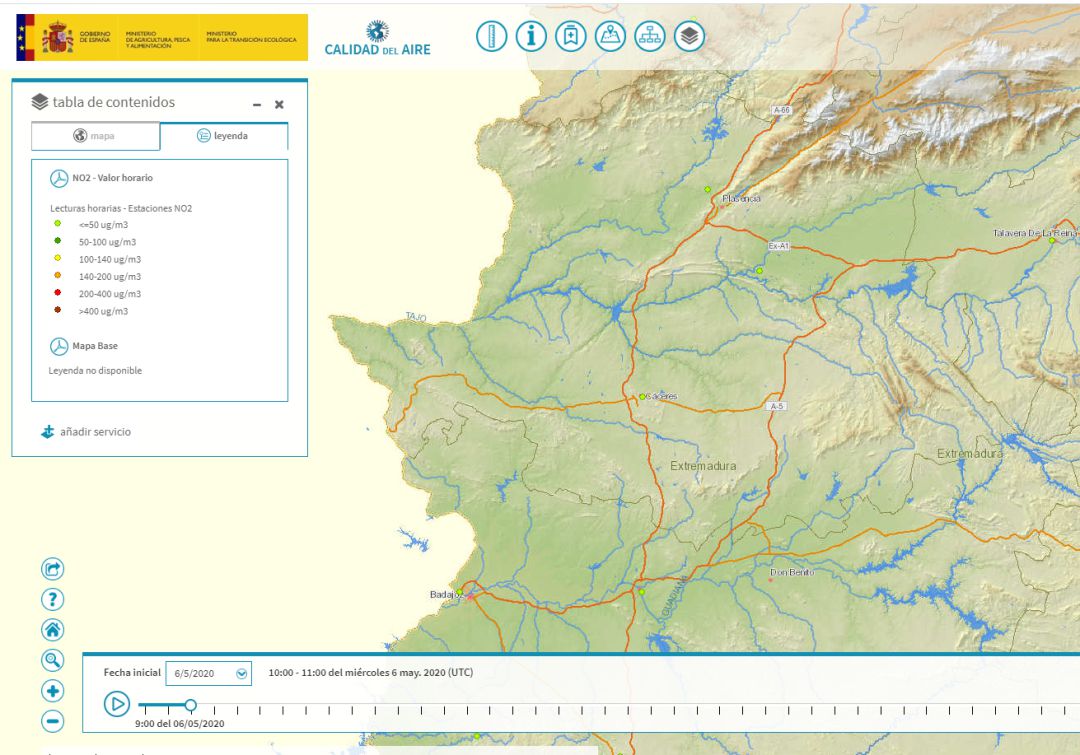This screenshot has height=755, width=1080.
Task: Click the Don Benito map label
Action: [792, 572]
